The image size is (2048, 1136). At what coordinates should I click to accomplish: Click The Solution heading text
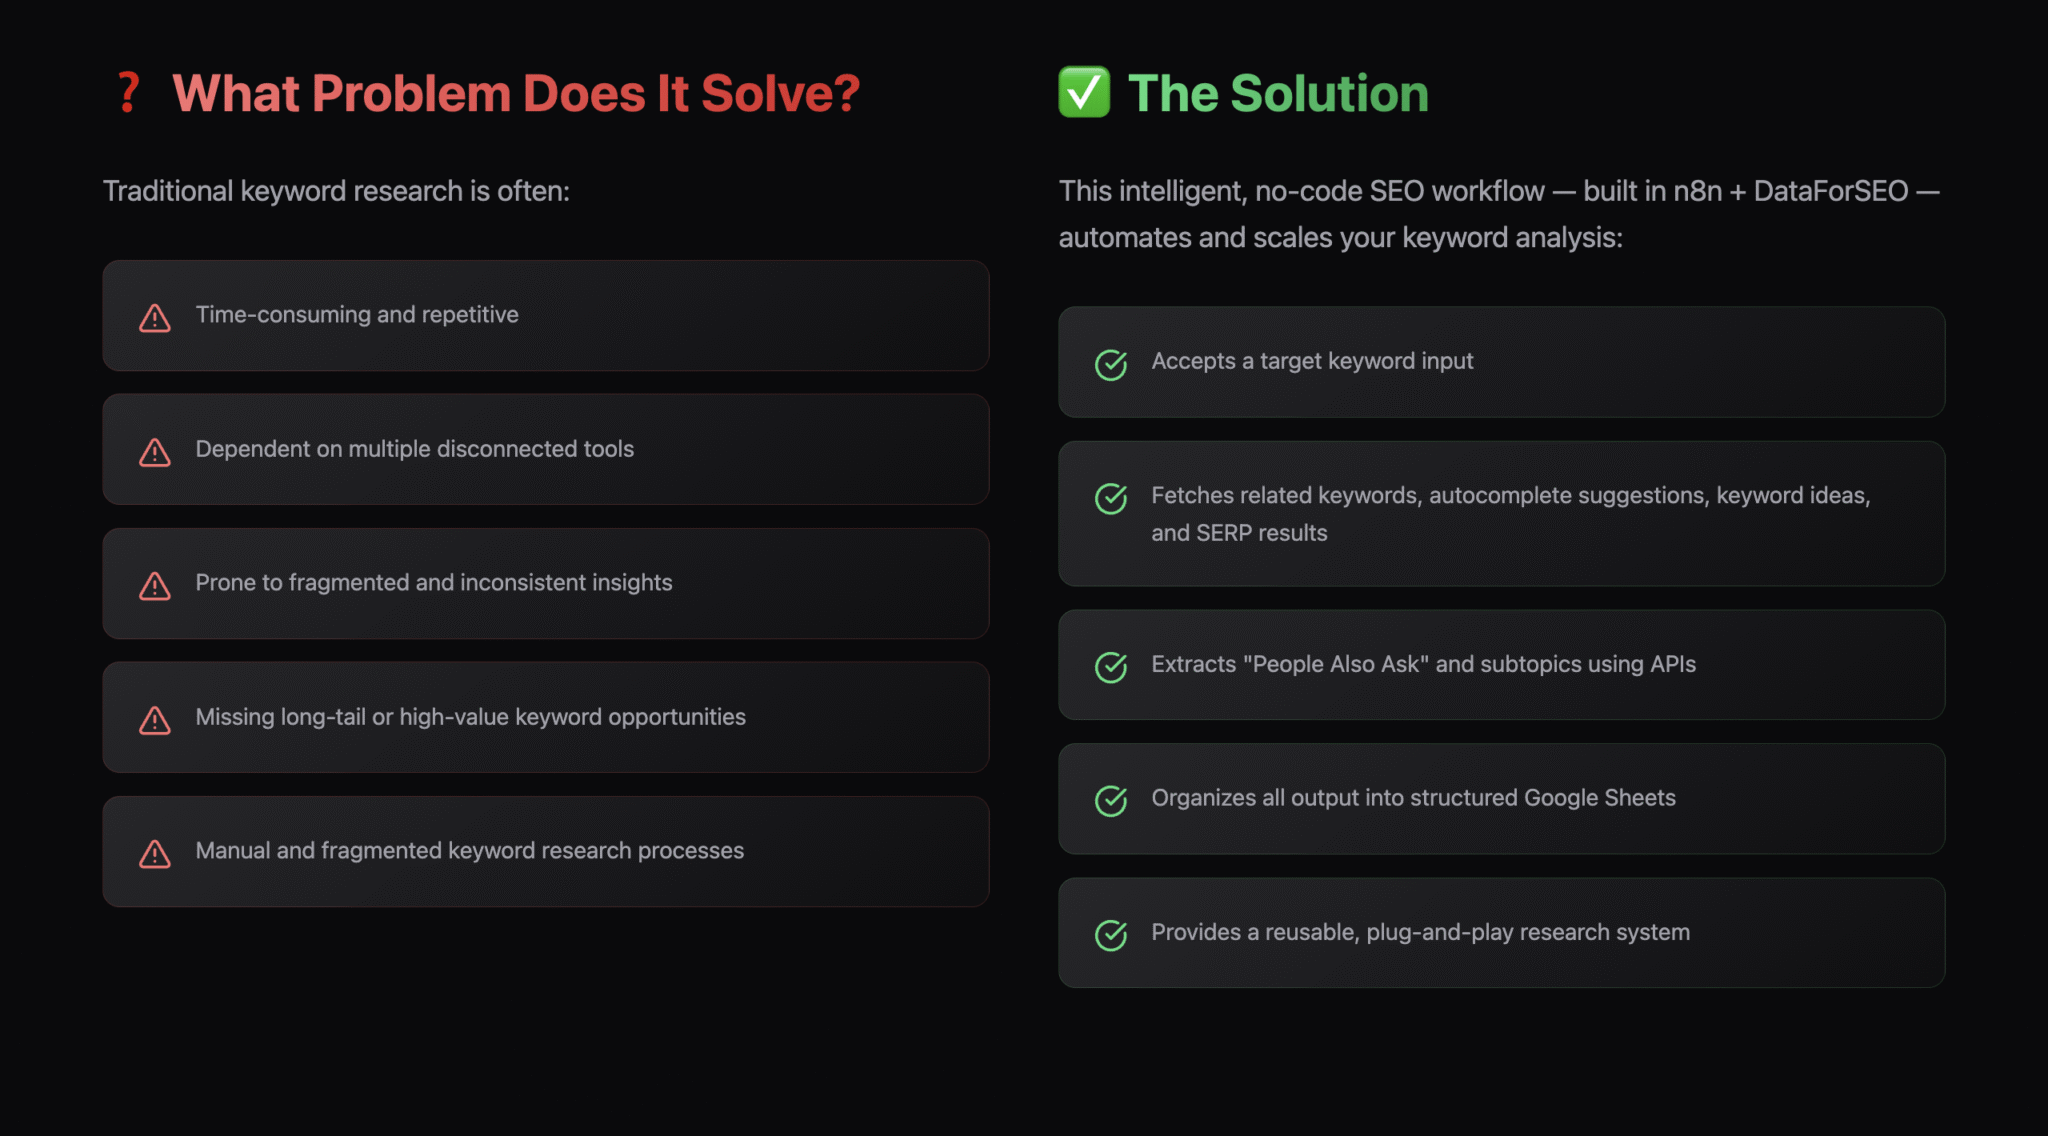1278,94
